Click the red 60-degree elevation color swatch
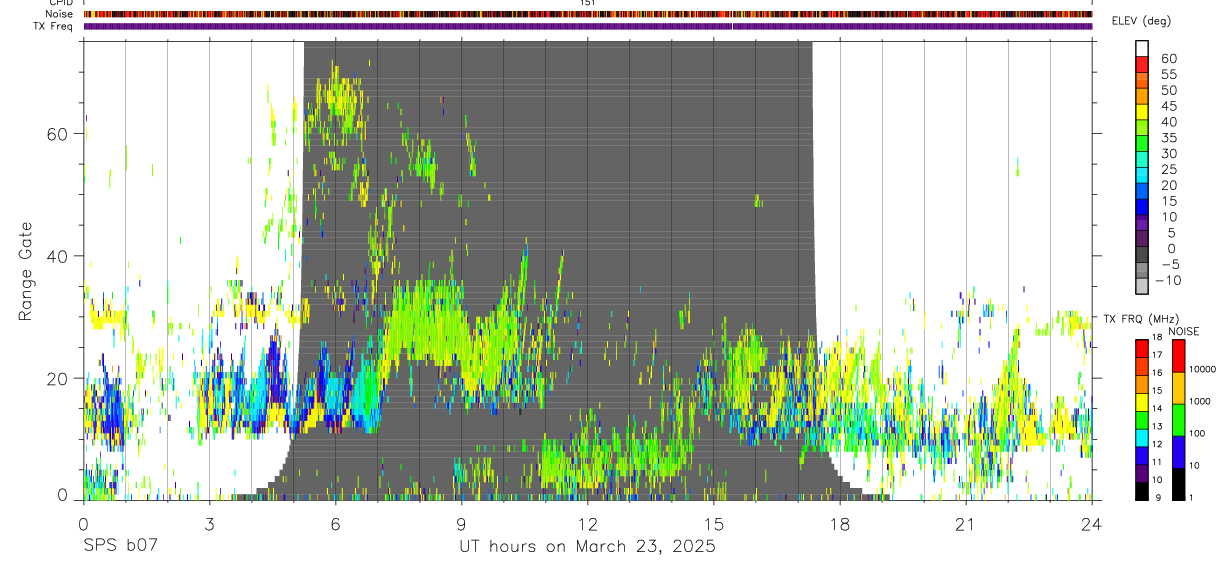 (x=1142, y=63)
